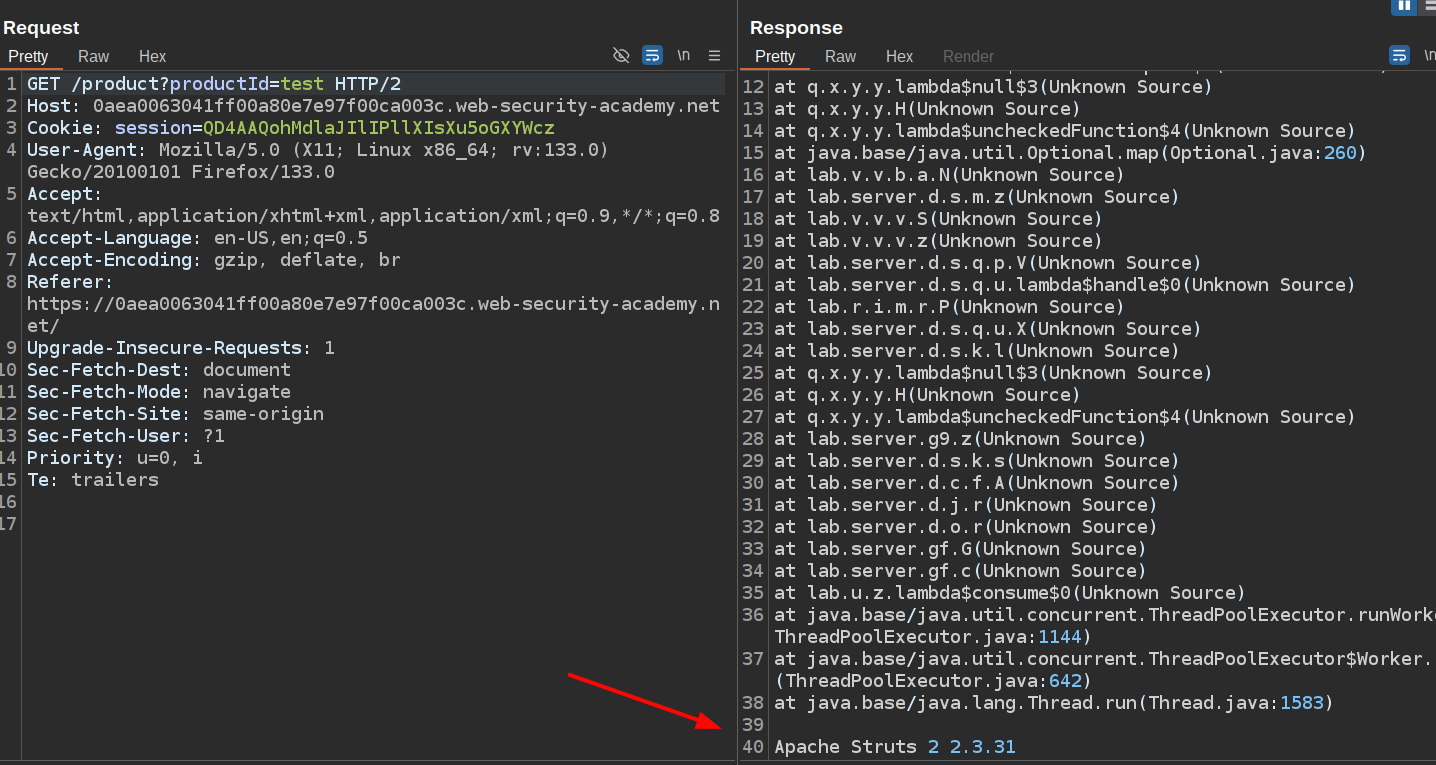Click the Request panel heading
Image resolution: width=1436 pixels, height=765 pixels.
click(41, 27)
